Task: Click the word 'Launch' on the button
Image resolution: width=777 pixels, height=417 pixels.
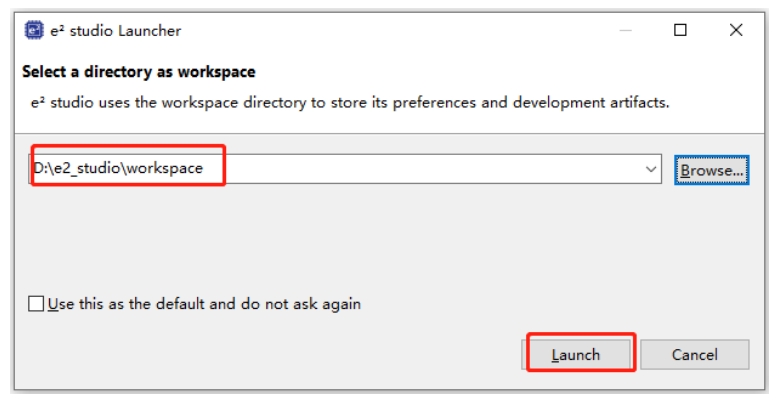Action: pyautogui.click(x=577, y=355)
